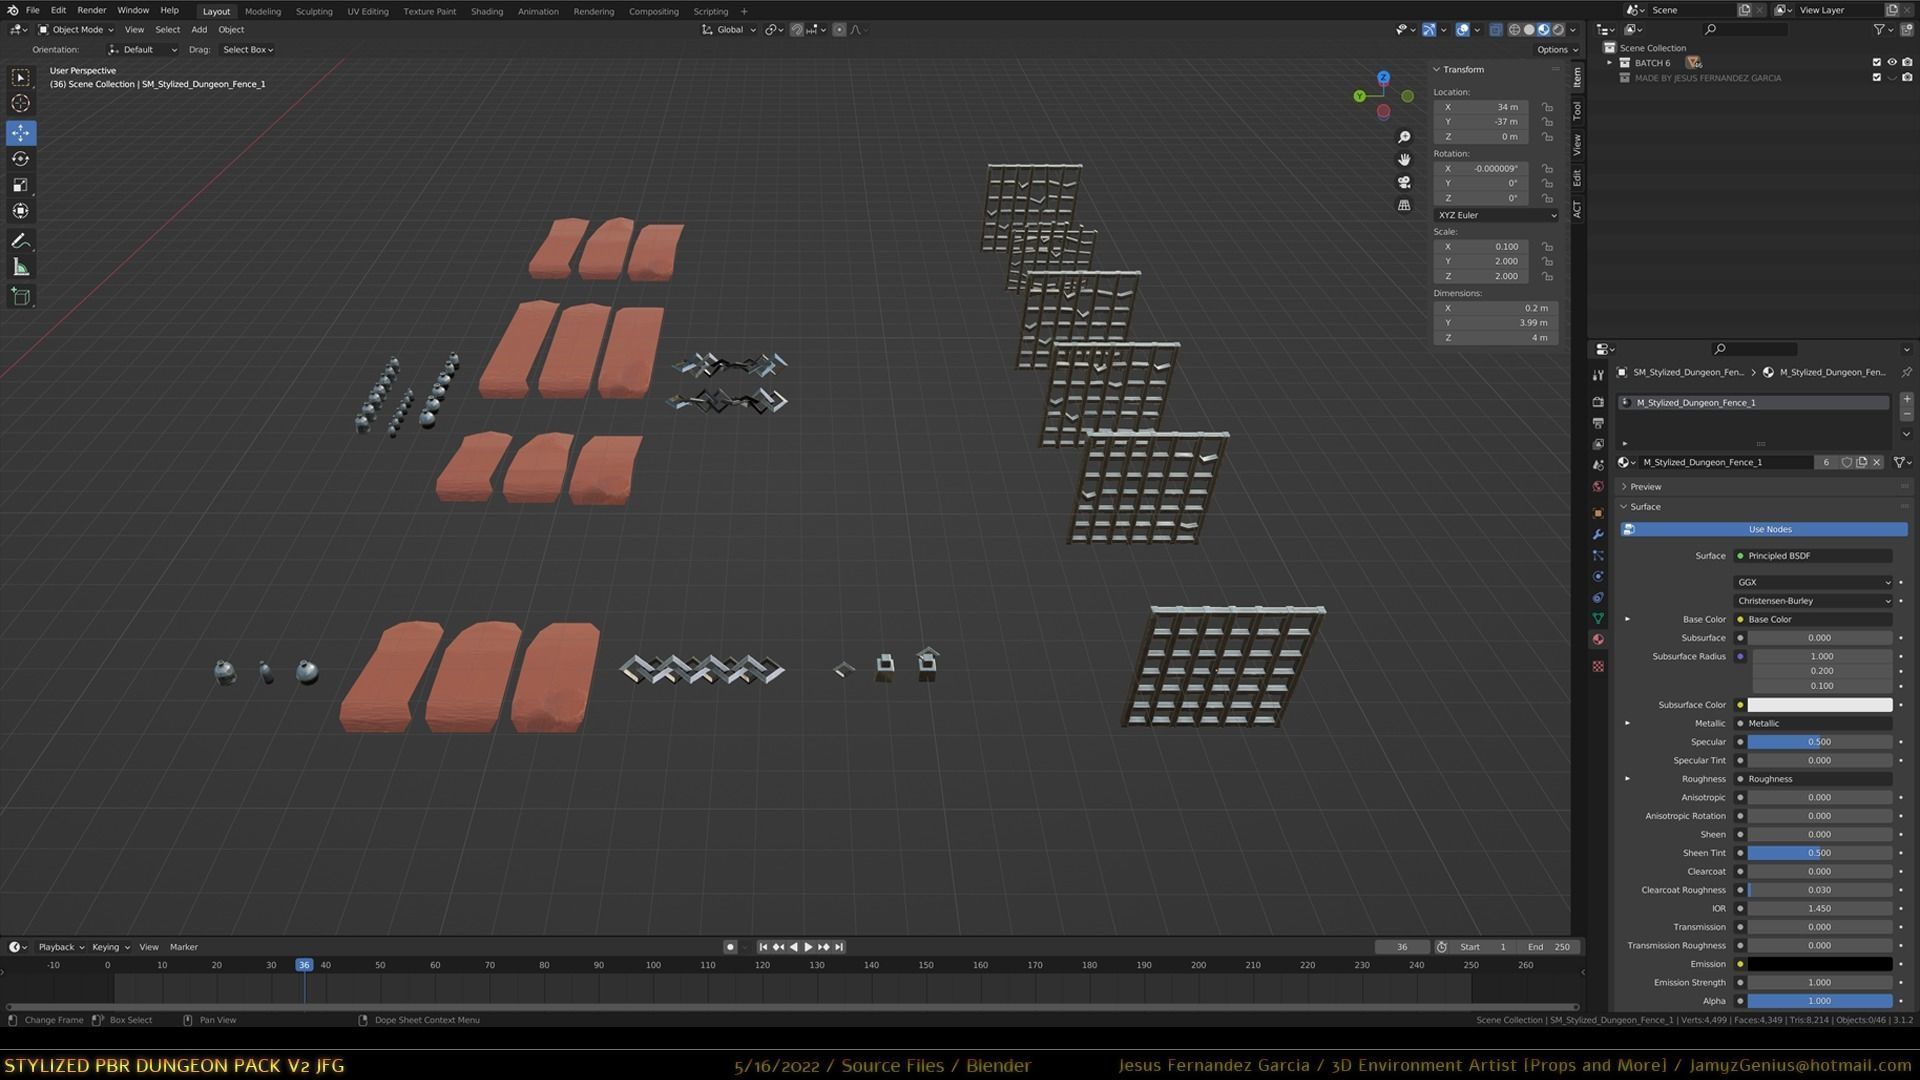Switch to Wireframe viewport shading
1920x1080 pixels.
[1514, 30]
